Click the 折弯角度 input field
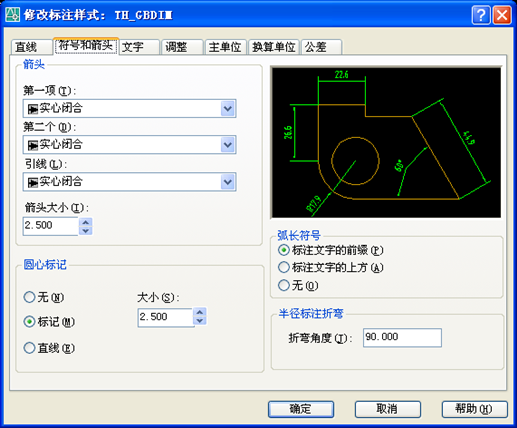Image resolution: width=517 pixels, height=428 pixels. (402, 337)
